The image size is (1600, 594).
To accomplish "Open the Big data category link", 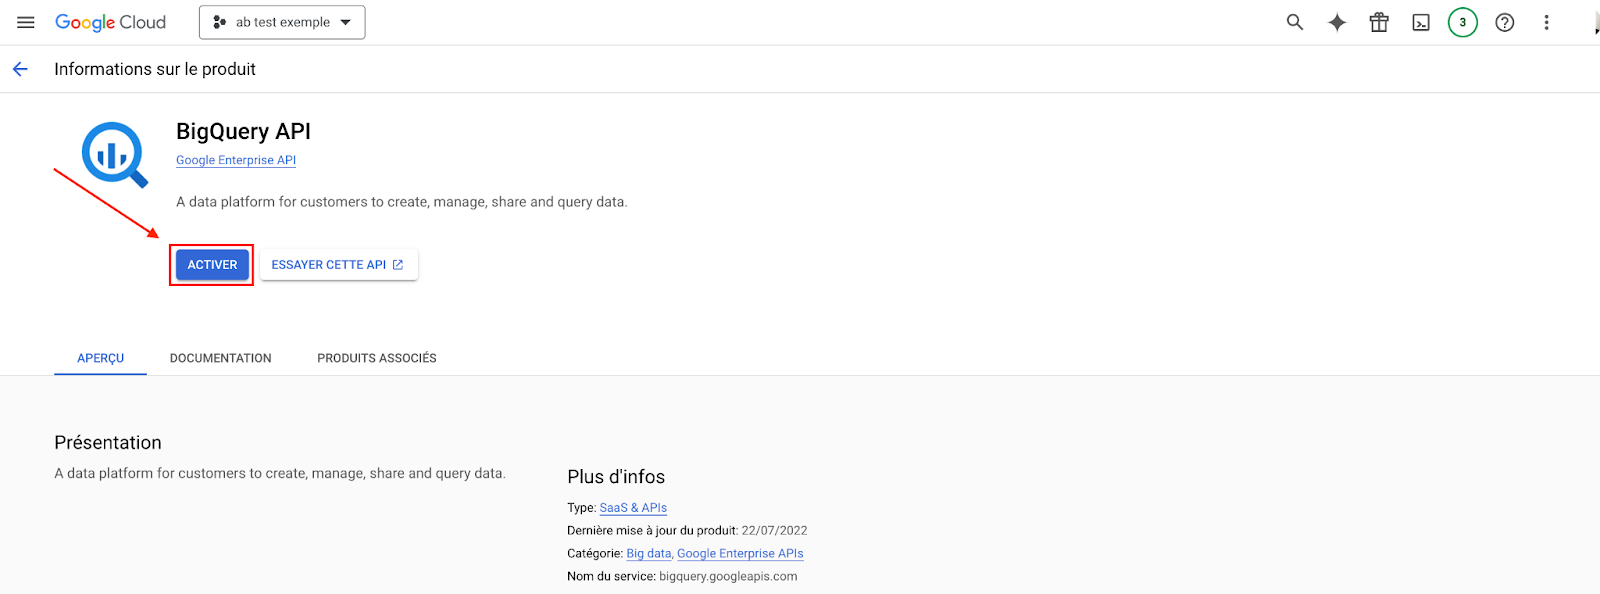I will pyautogui.click(x=649, y=553).
